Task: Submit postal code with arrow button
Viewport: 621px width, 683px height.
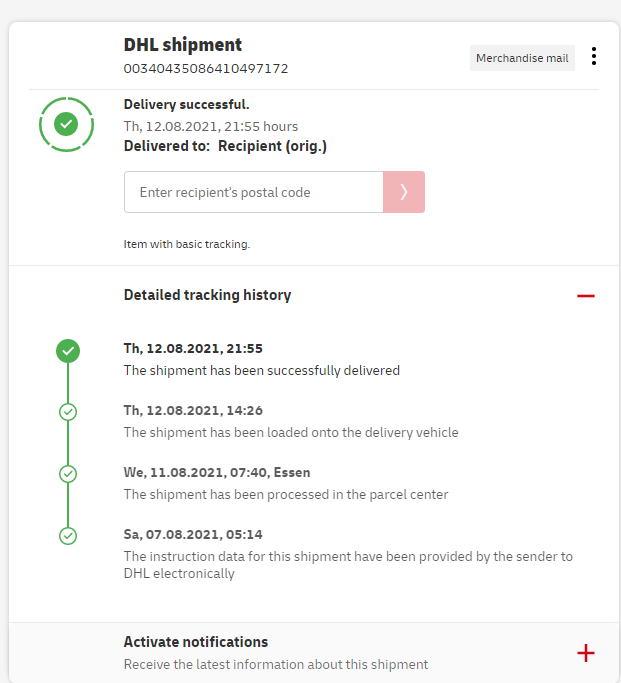Action: coord(404,192)
